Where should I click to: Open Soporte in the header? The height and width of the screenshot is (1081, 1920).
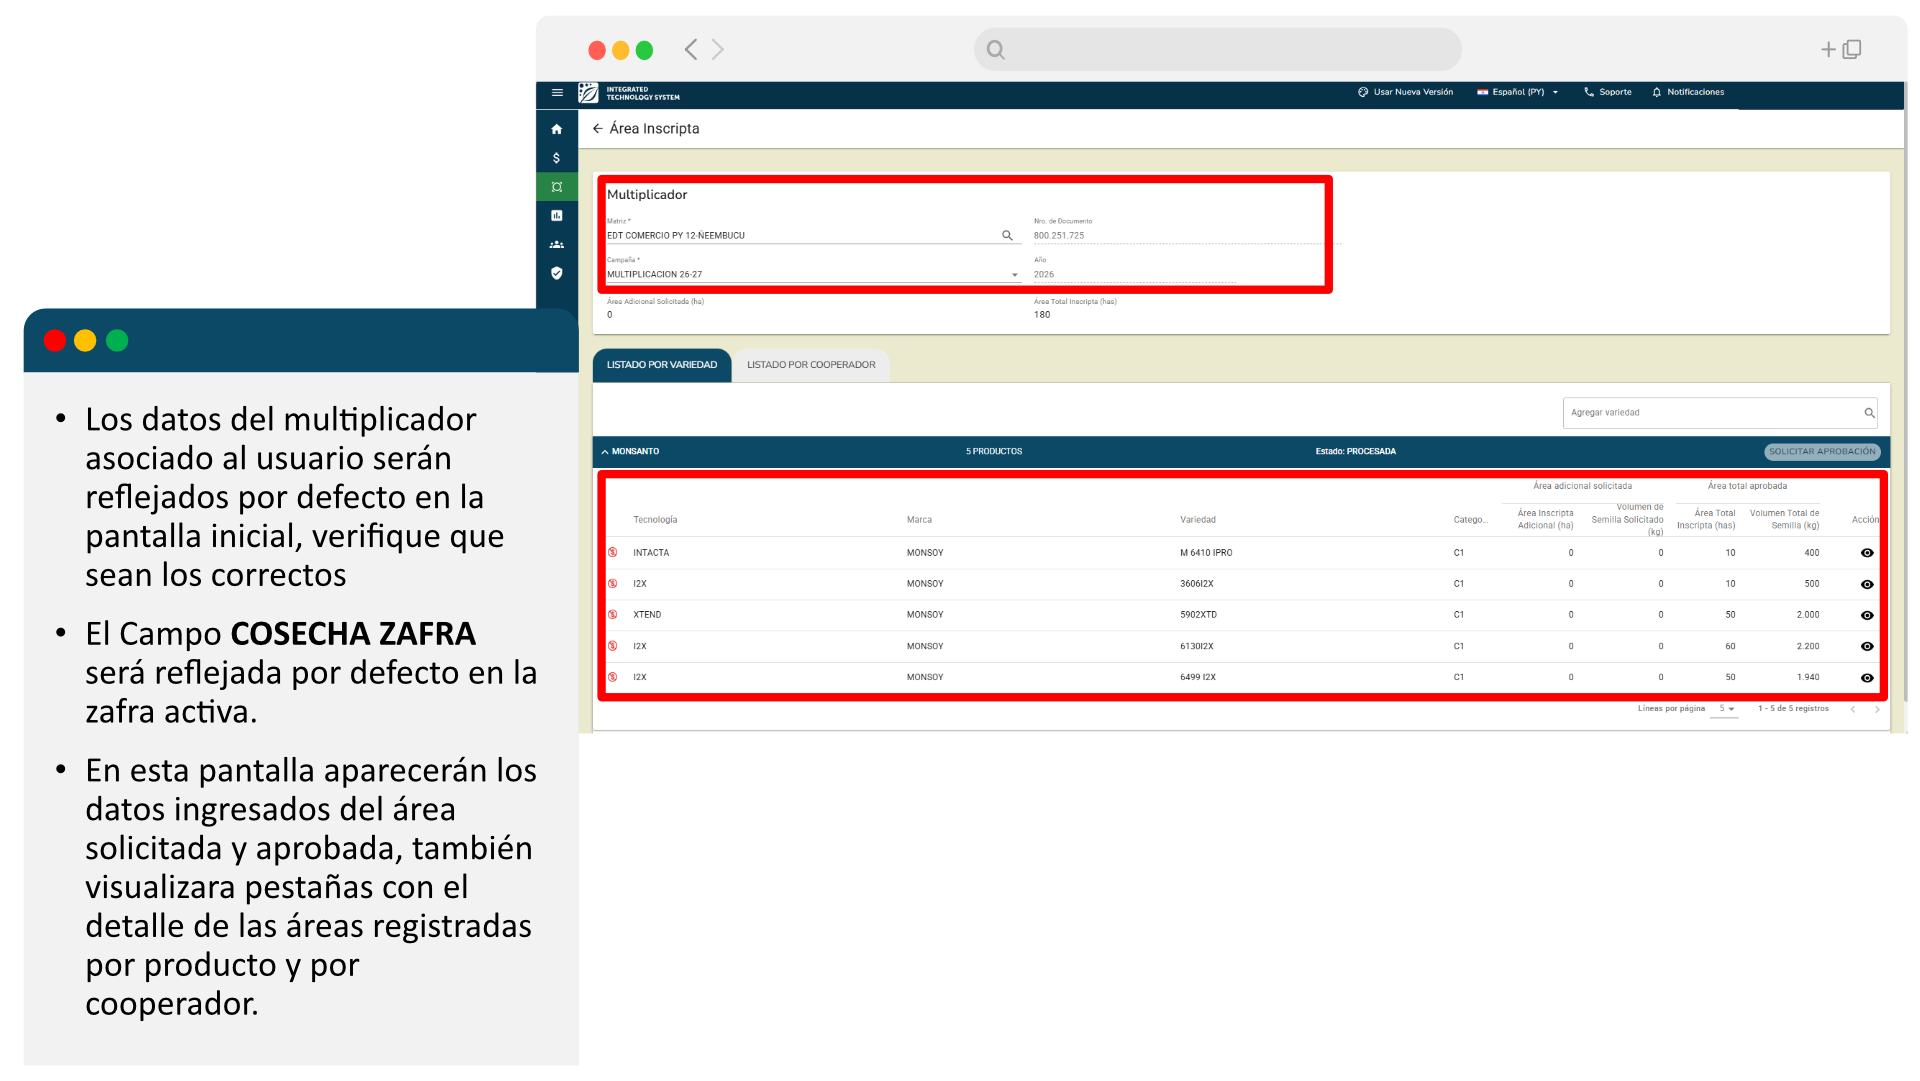tap(1608, 92)
